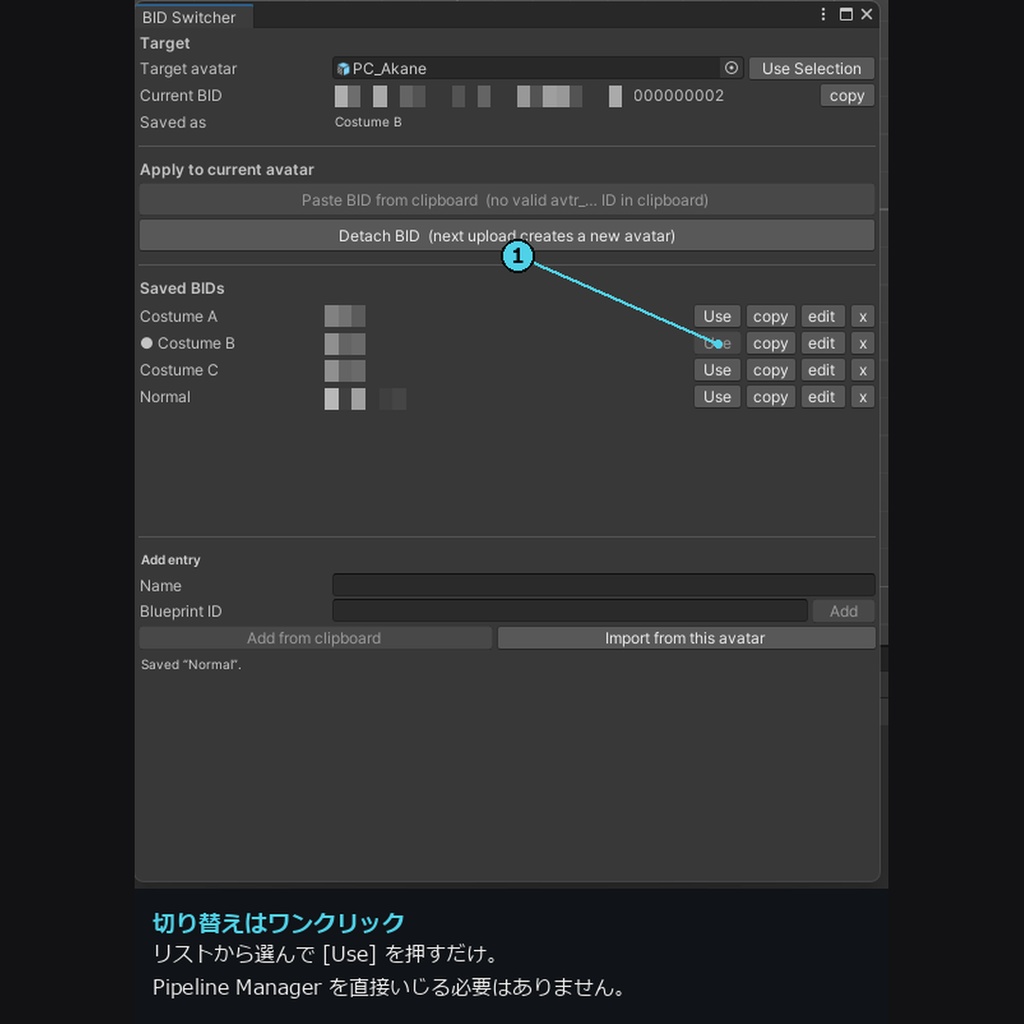
Task: Copy the Current BID value
Action: pos(846,95)
